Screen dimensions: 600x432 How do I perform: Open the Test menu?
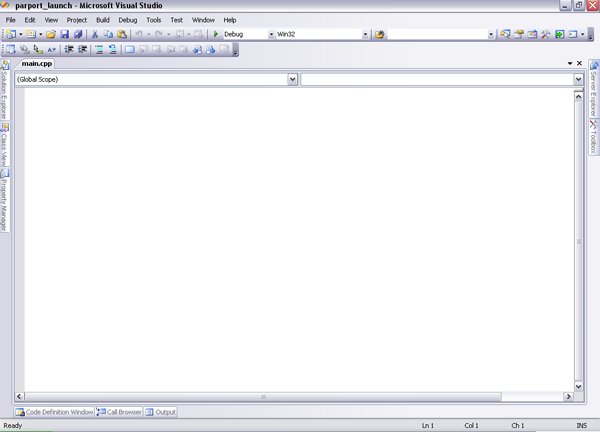pos(176,20)
